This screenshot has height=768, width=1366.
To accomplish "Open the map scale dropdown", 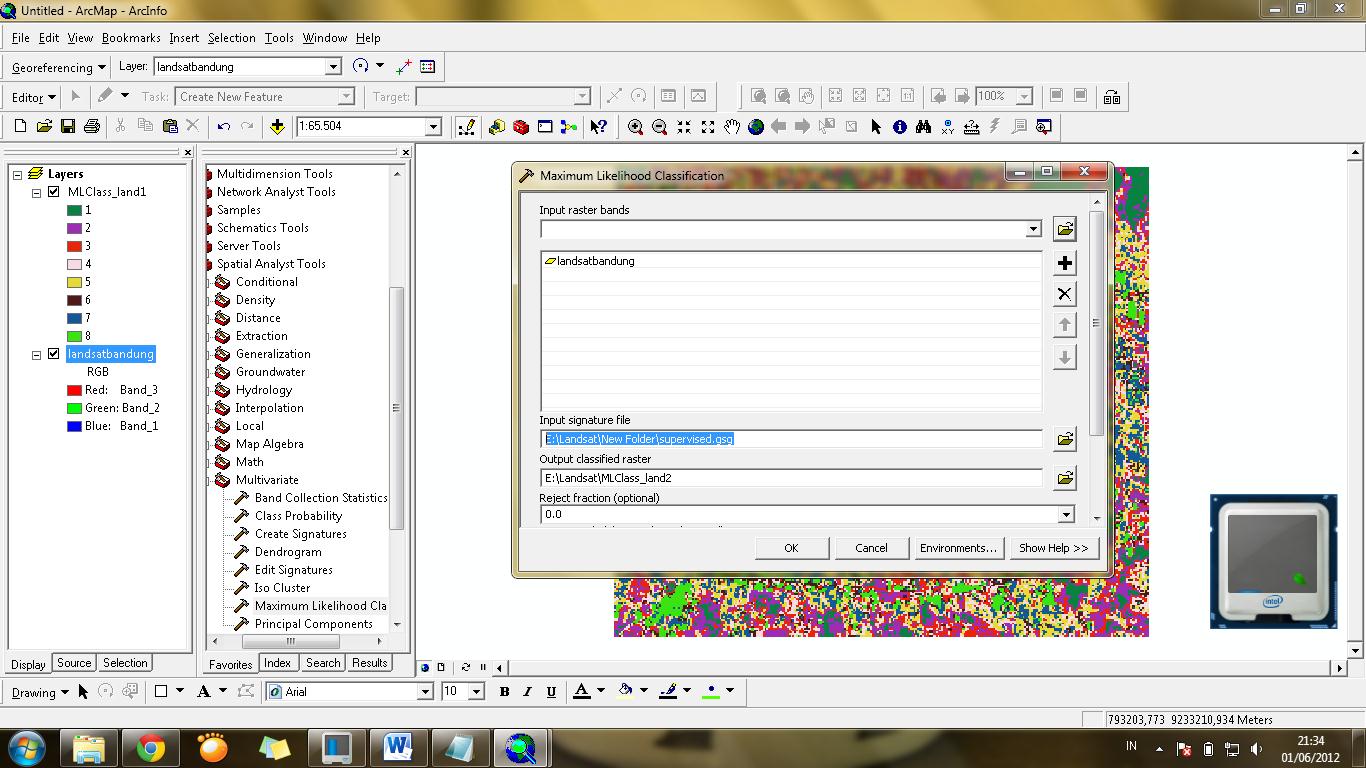I will (x=433, y=126).
